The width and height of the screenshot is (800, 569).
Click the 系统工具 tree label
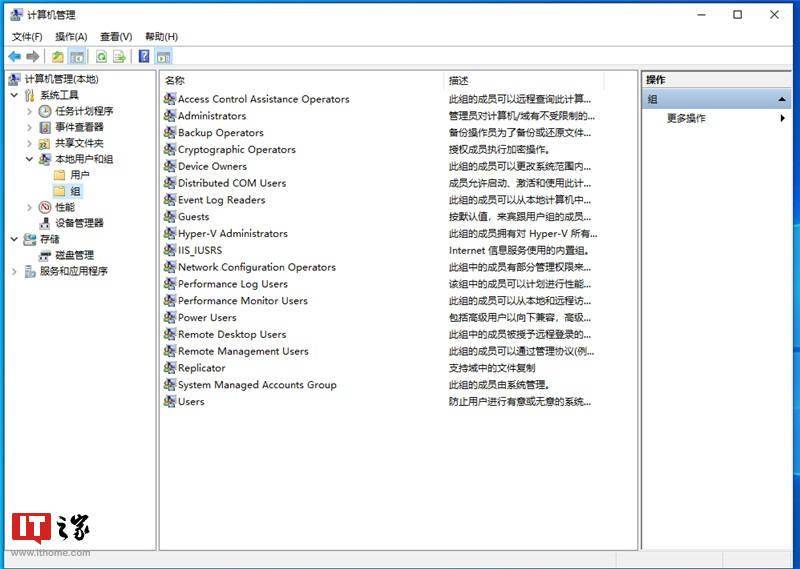point(59,95)
